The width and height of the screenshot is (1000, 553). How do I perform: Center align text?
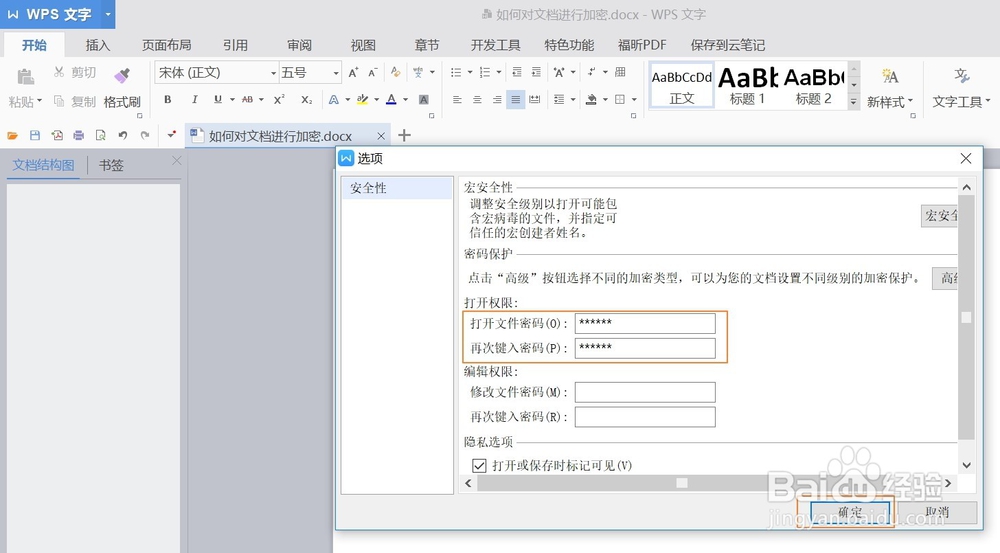point(477,100)
